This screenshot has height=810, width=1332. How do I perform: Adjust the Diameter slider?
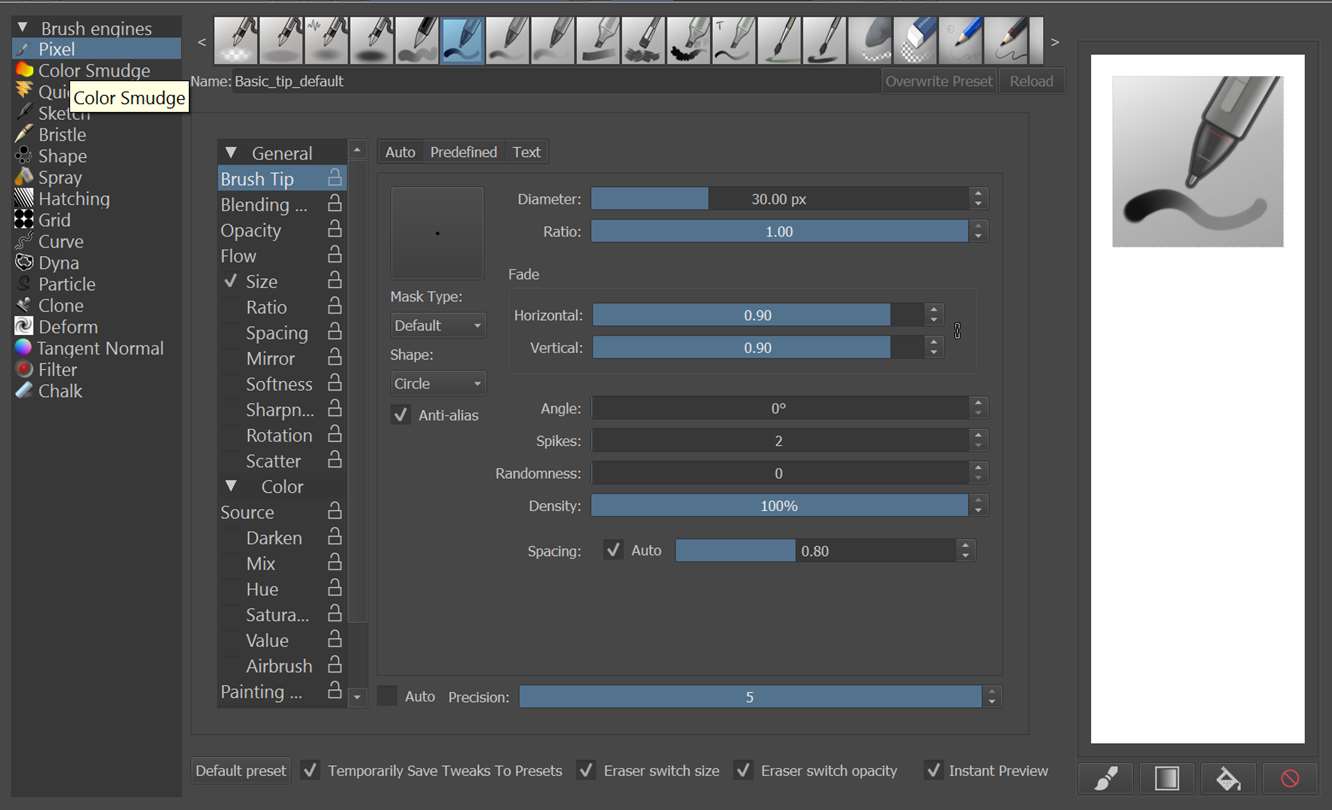[779, 199]
